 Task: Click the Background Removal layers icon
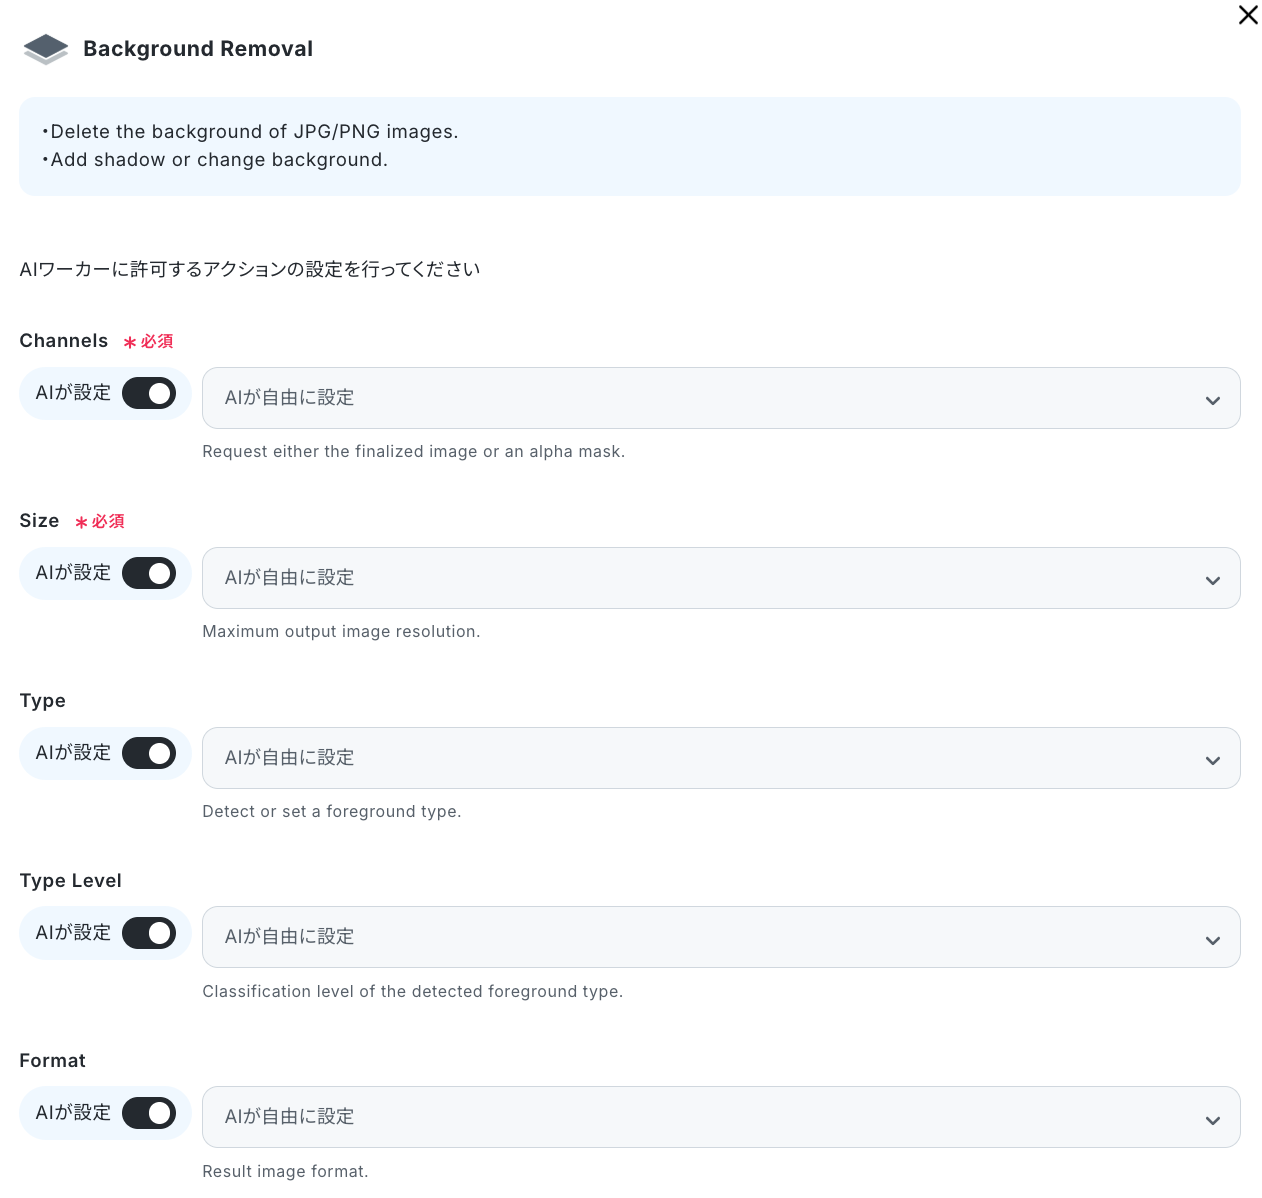click(x=45, y=49)
